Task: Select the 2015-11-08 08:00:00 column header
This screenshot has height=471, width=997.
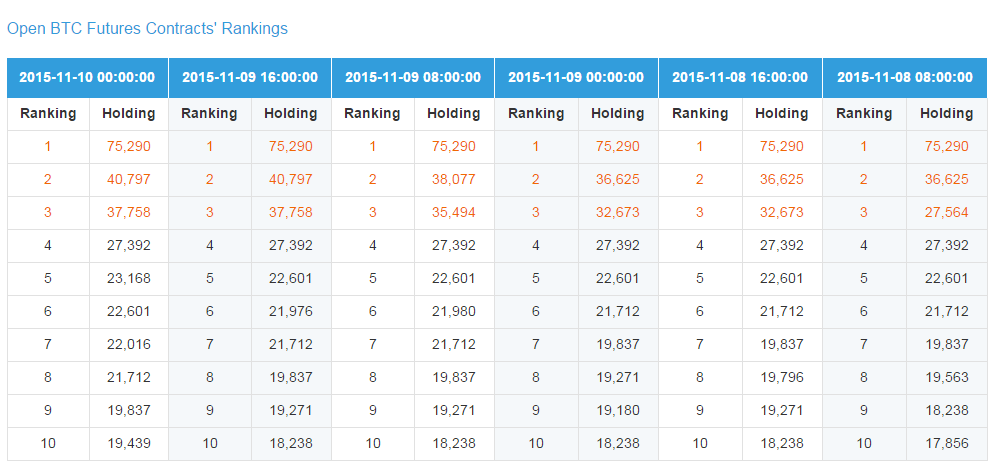Action: [905, 78]
